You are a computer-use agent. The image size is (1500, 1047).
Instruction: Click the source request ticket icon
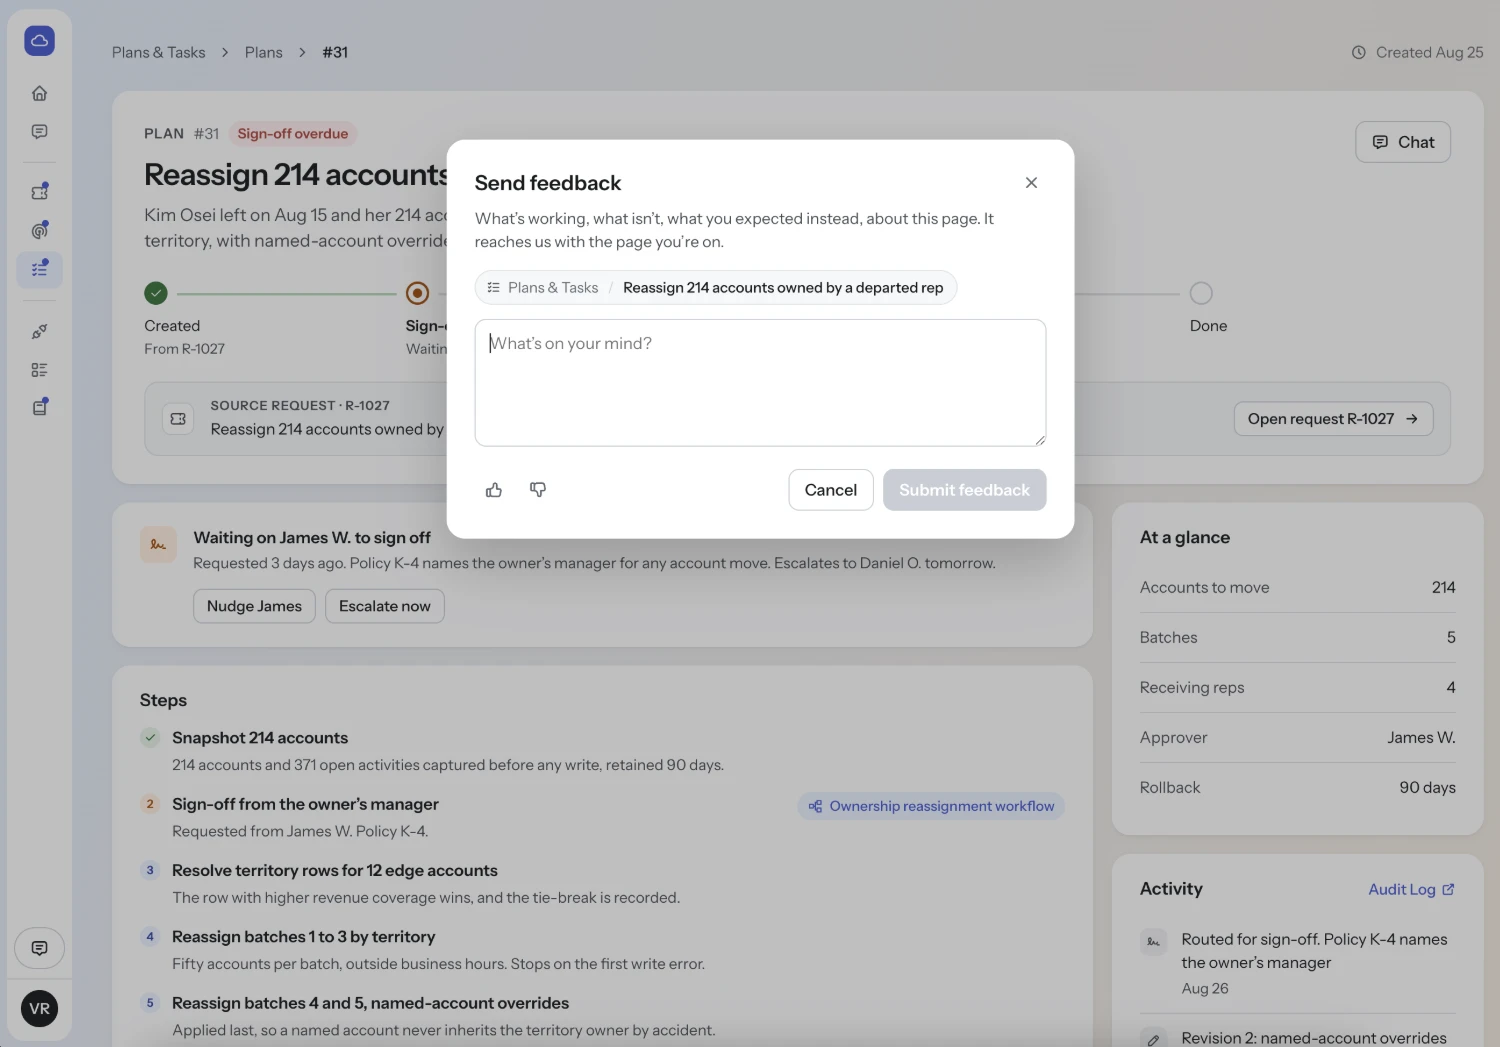178,419
